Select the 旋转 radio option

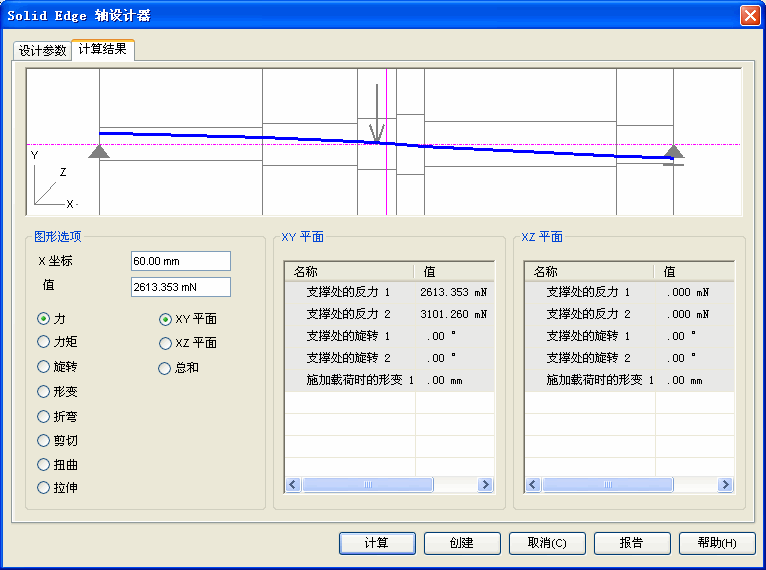click(x=44, y=367)
